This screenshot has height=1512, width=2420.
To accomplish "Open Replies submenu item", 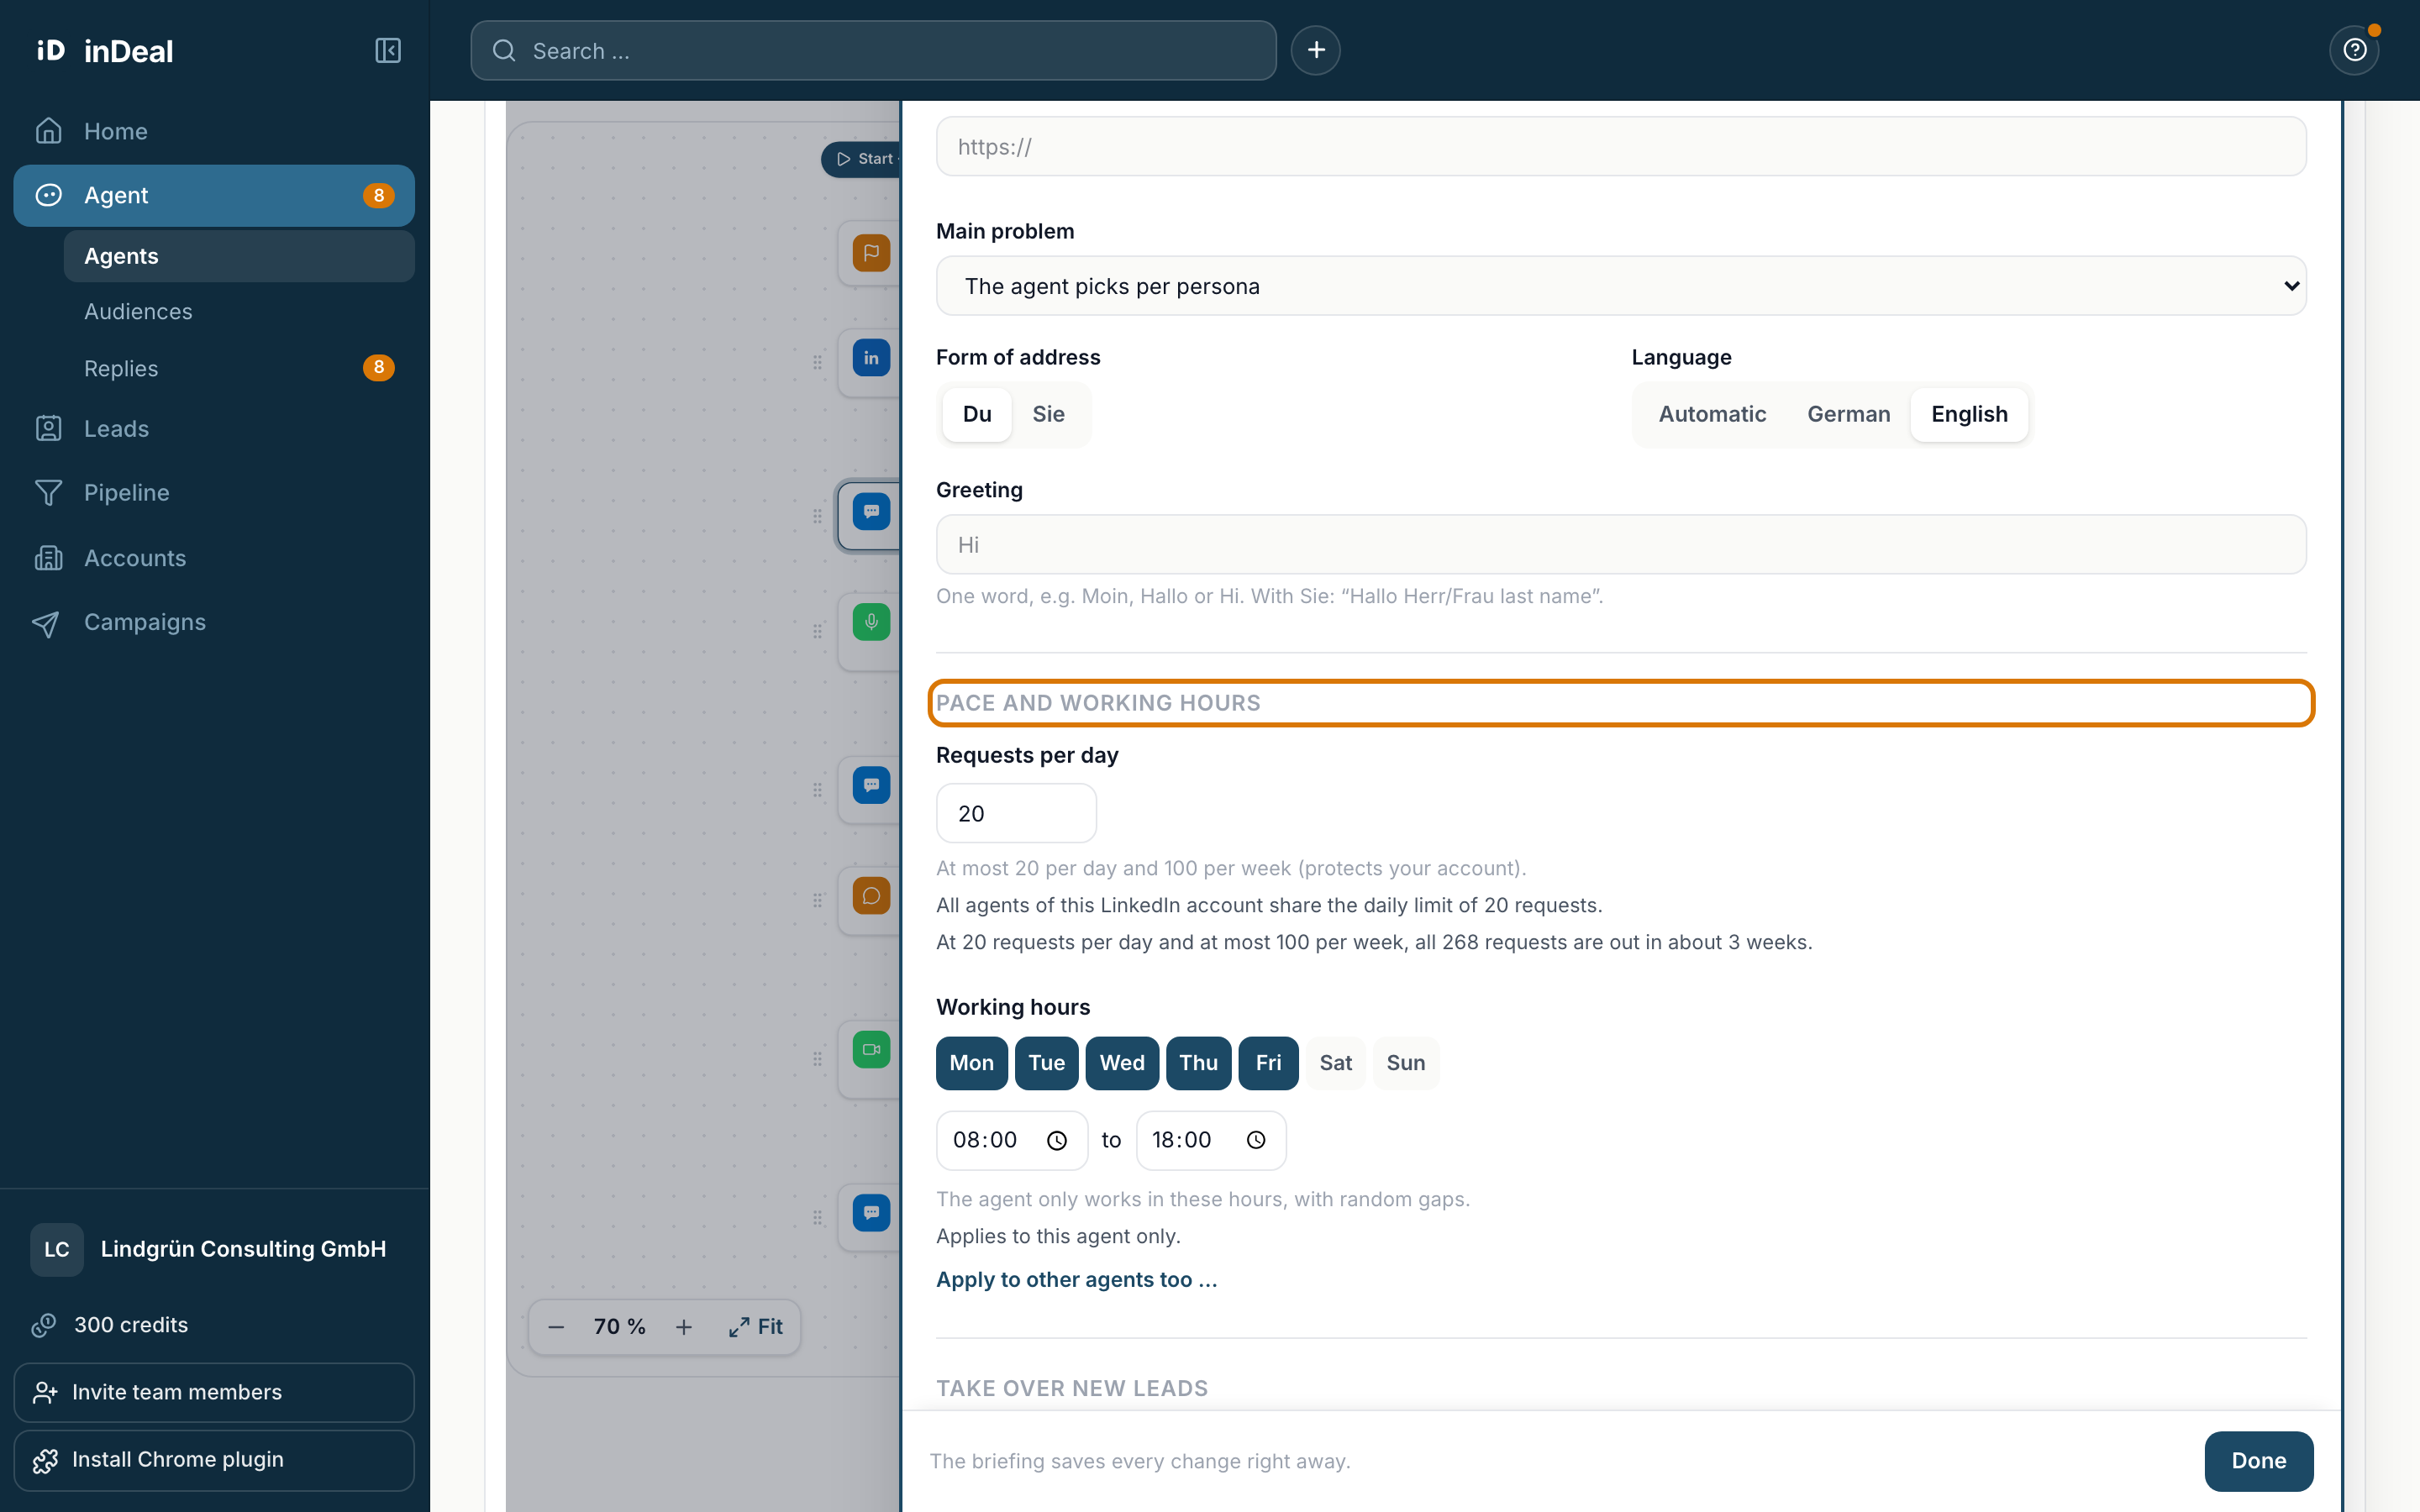I will pyautogui.click(x=239, y=368).
